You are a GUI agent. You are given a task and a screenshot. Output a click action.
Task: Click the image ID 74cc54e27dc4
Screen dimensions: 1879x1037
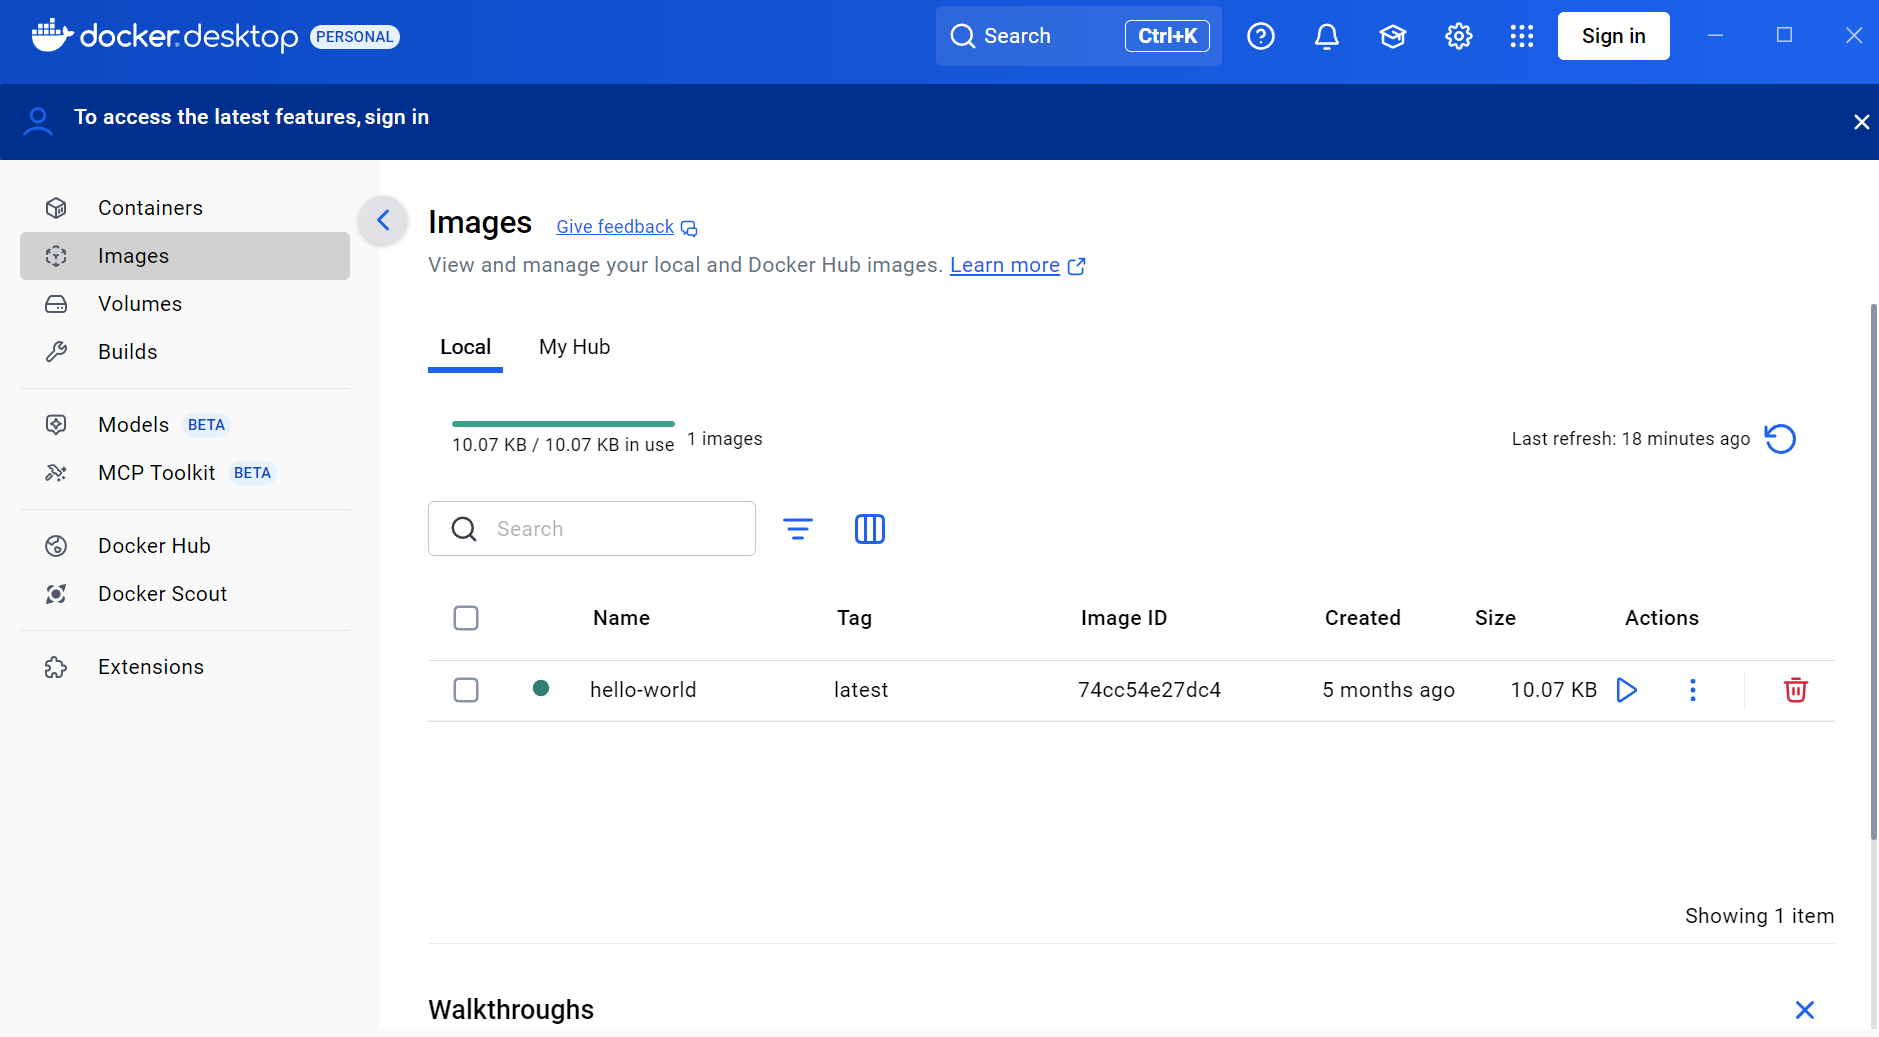pyautogui.click(x=1149, y=690)
